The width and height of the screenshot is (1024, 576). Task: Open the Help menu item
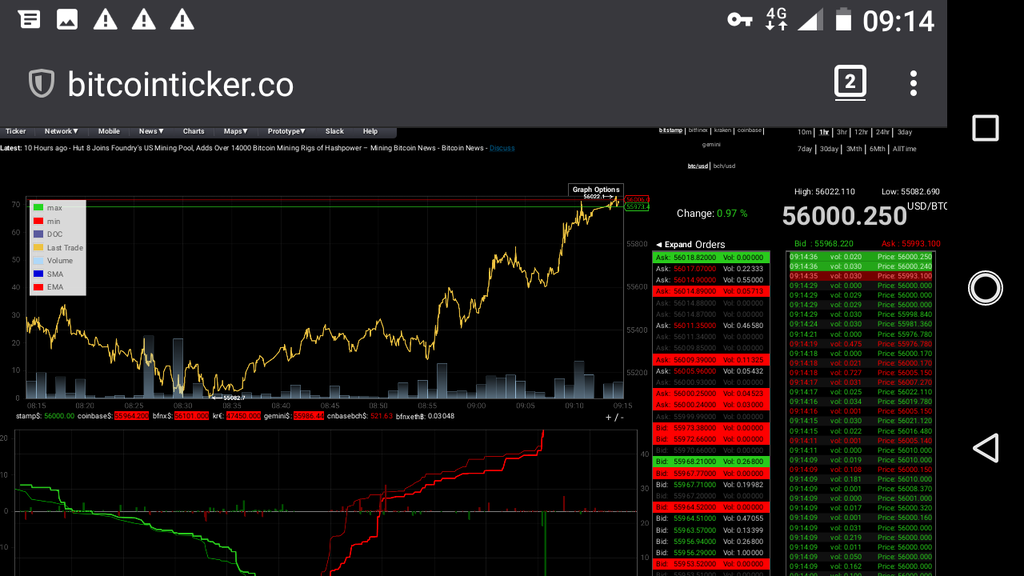[370, 131]
